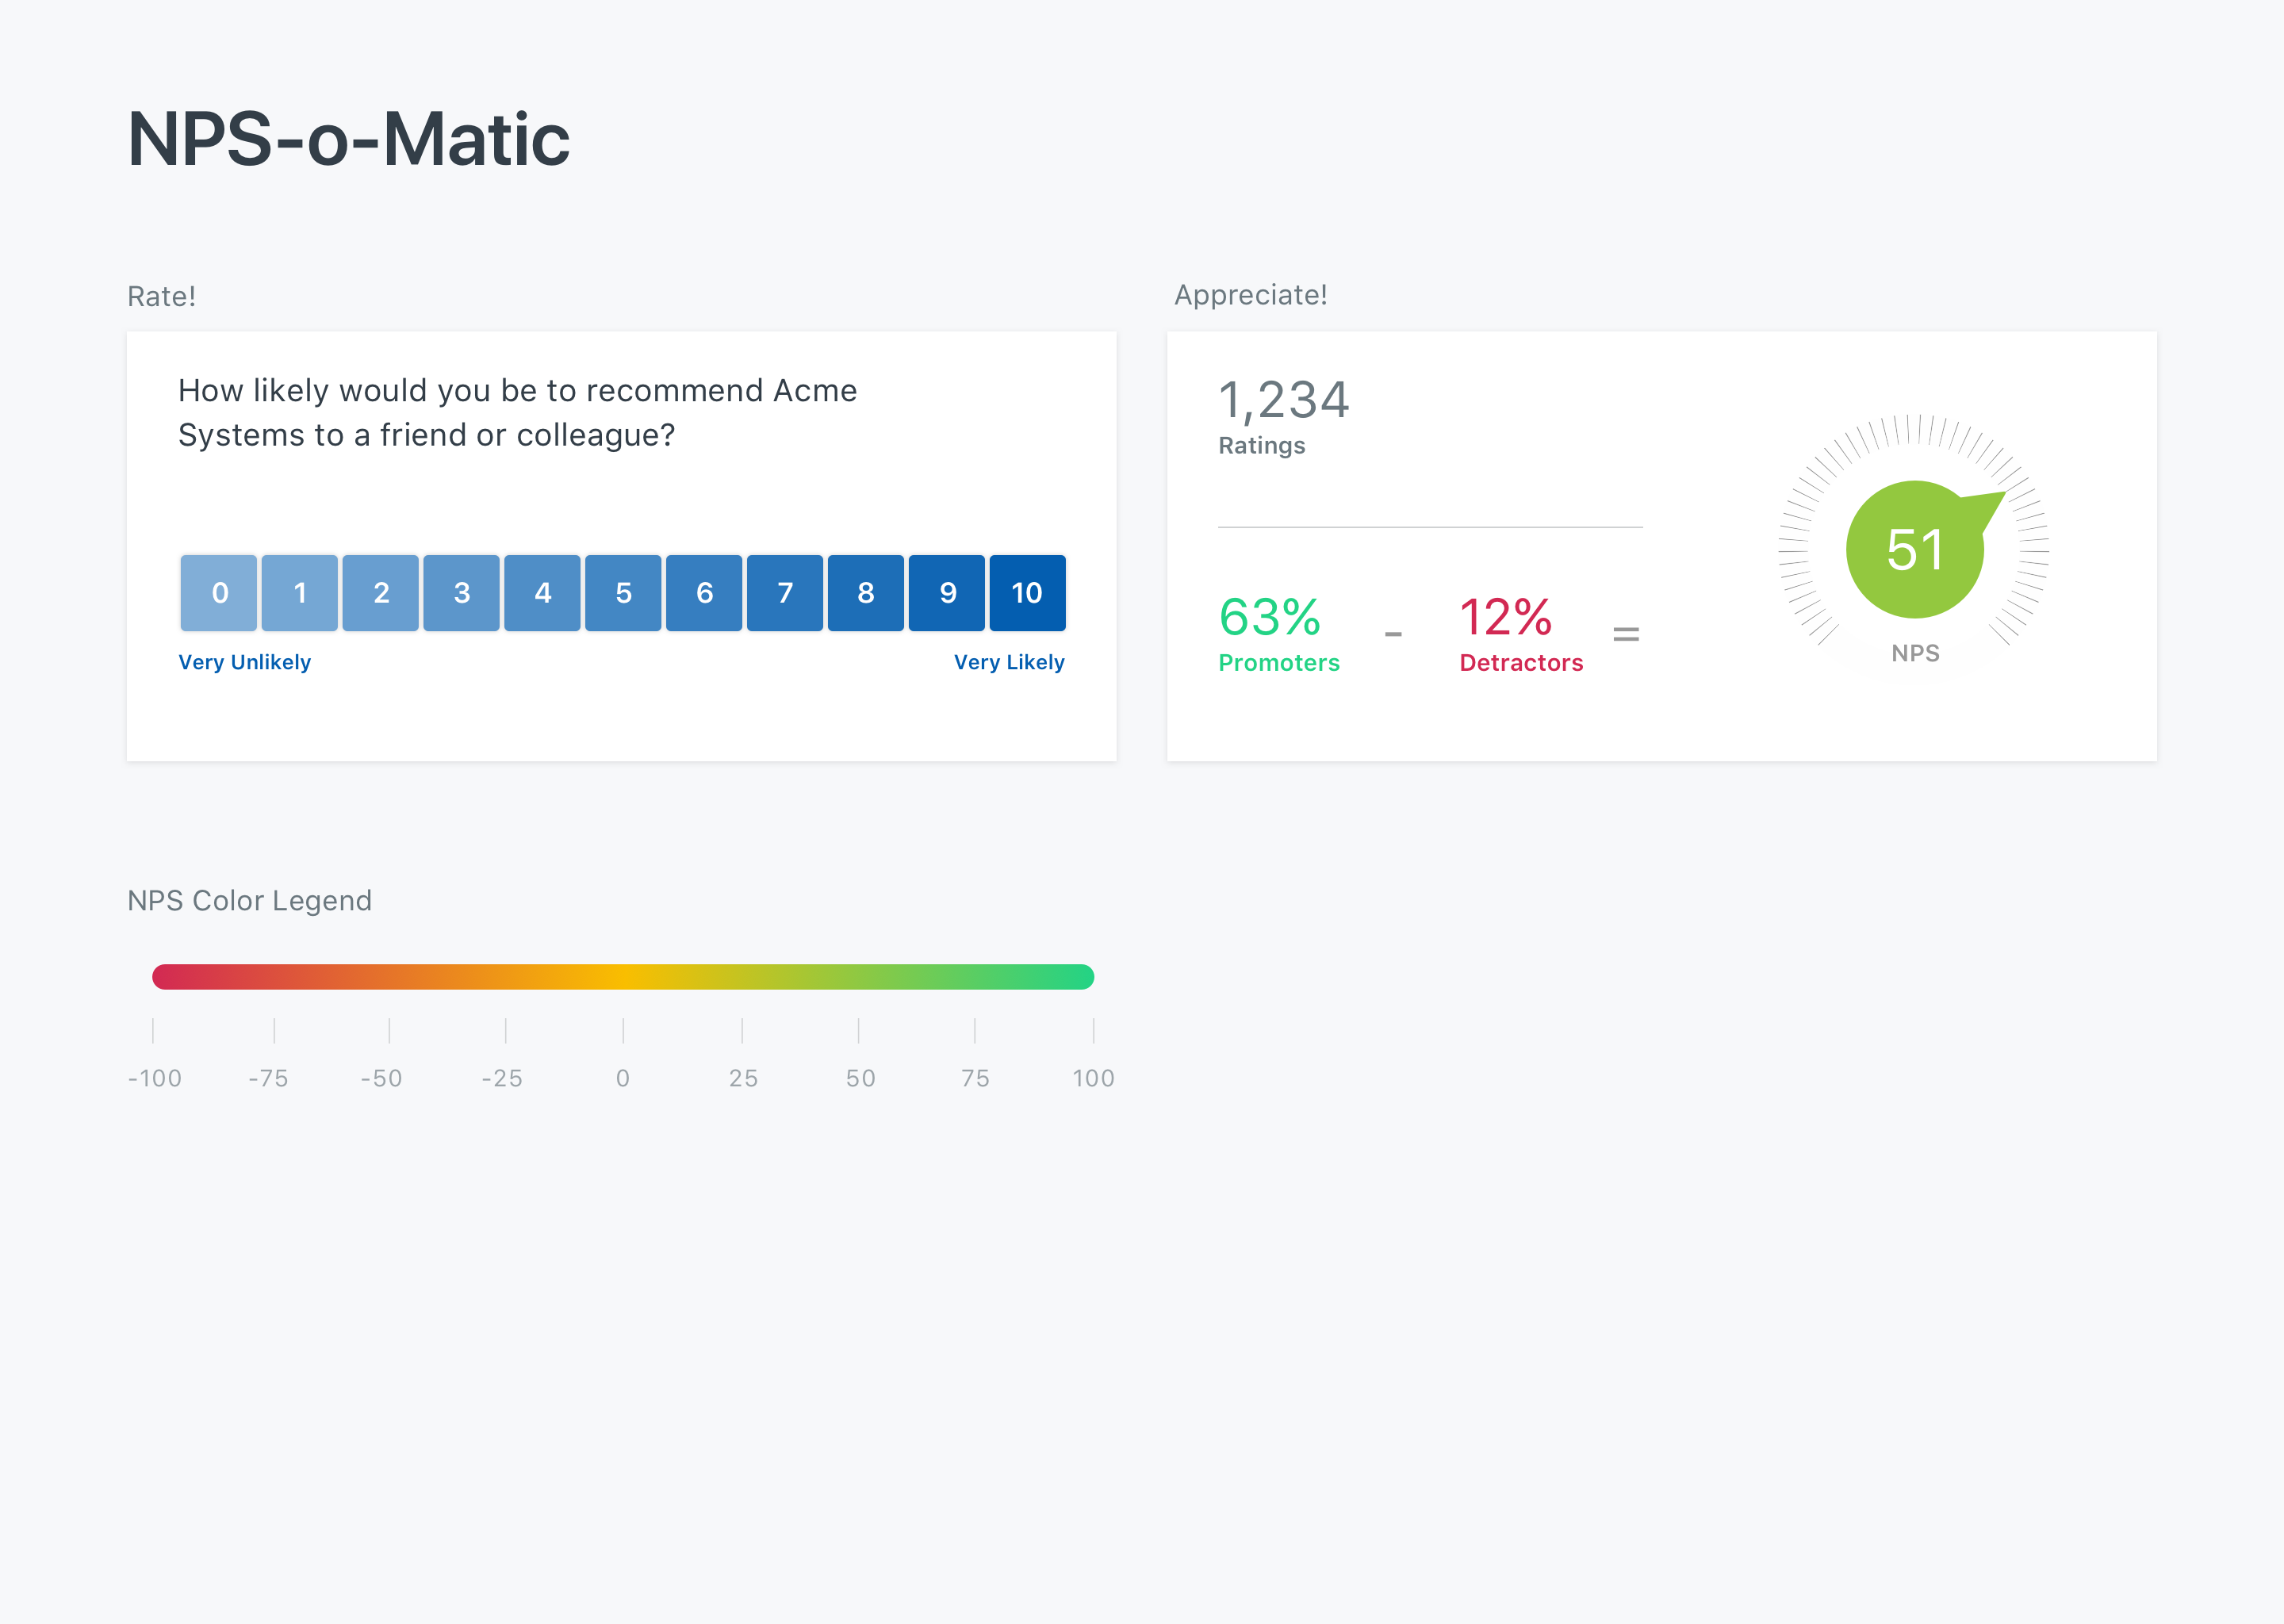Choose rating 6
Image resolution: width=2284 pixels, height=1624 pixels.
(704, 593)
